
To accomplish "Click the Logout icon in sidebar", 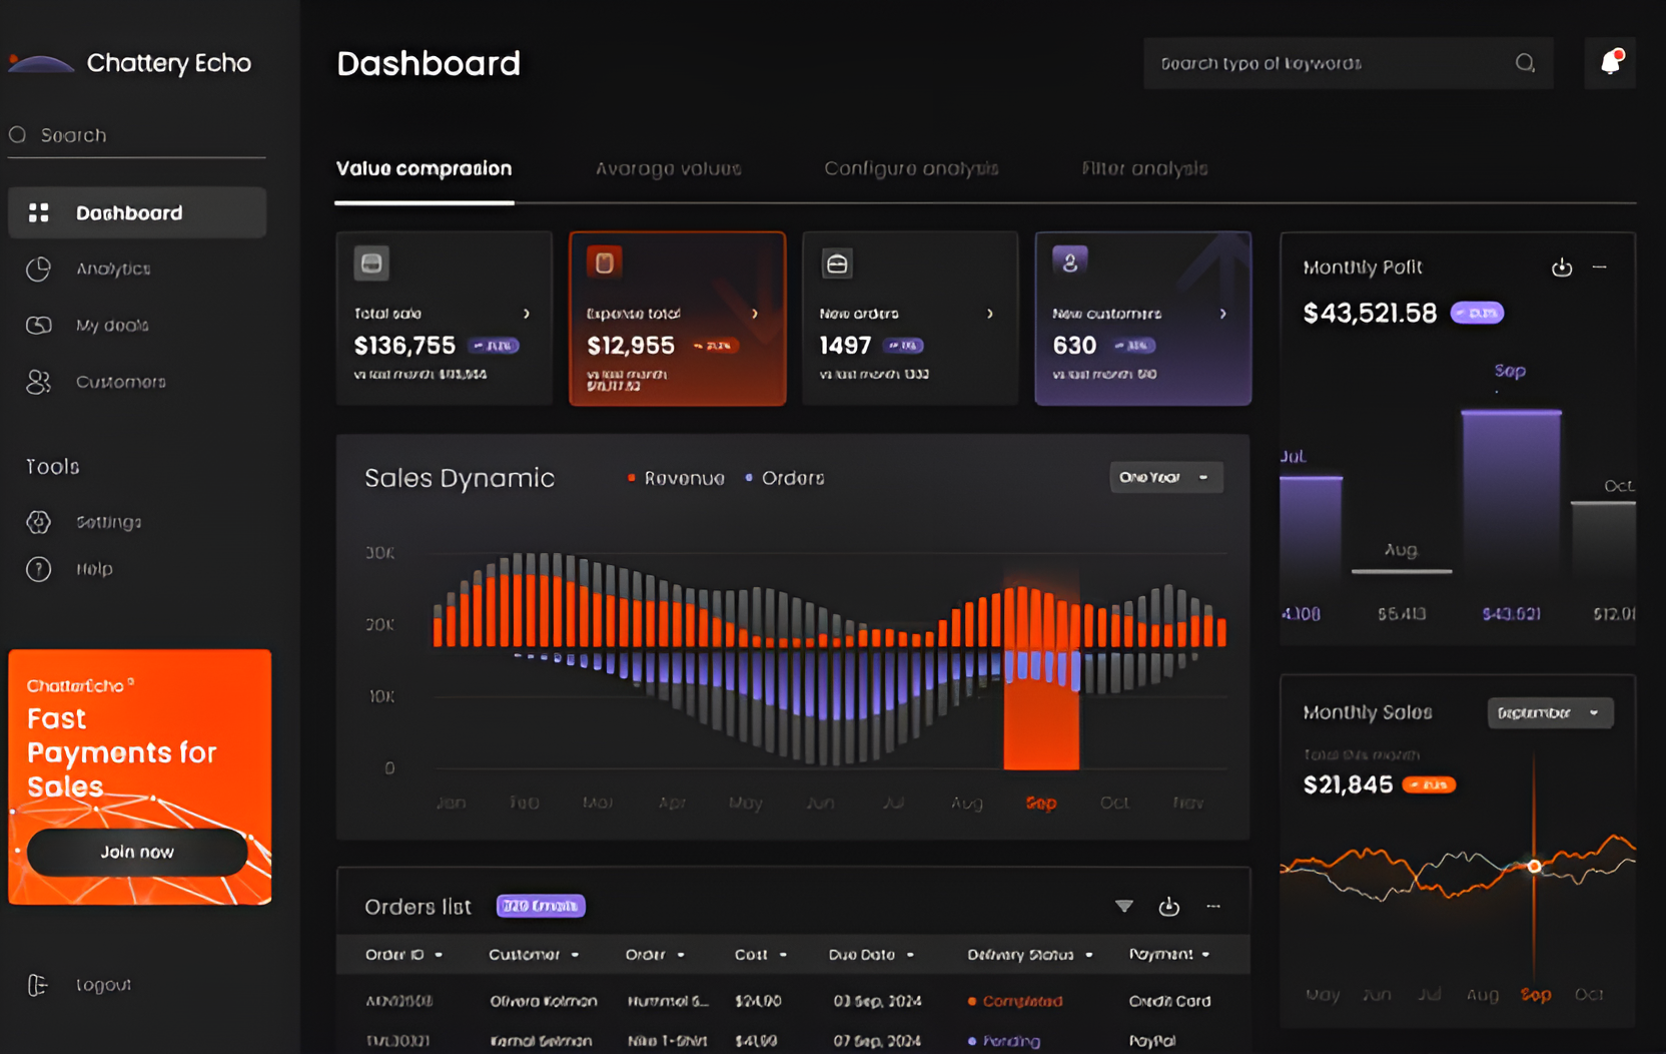I will point(38,985).
